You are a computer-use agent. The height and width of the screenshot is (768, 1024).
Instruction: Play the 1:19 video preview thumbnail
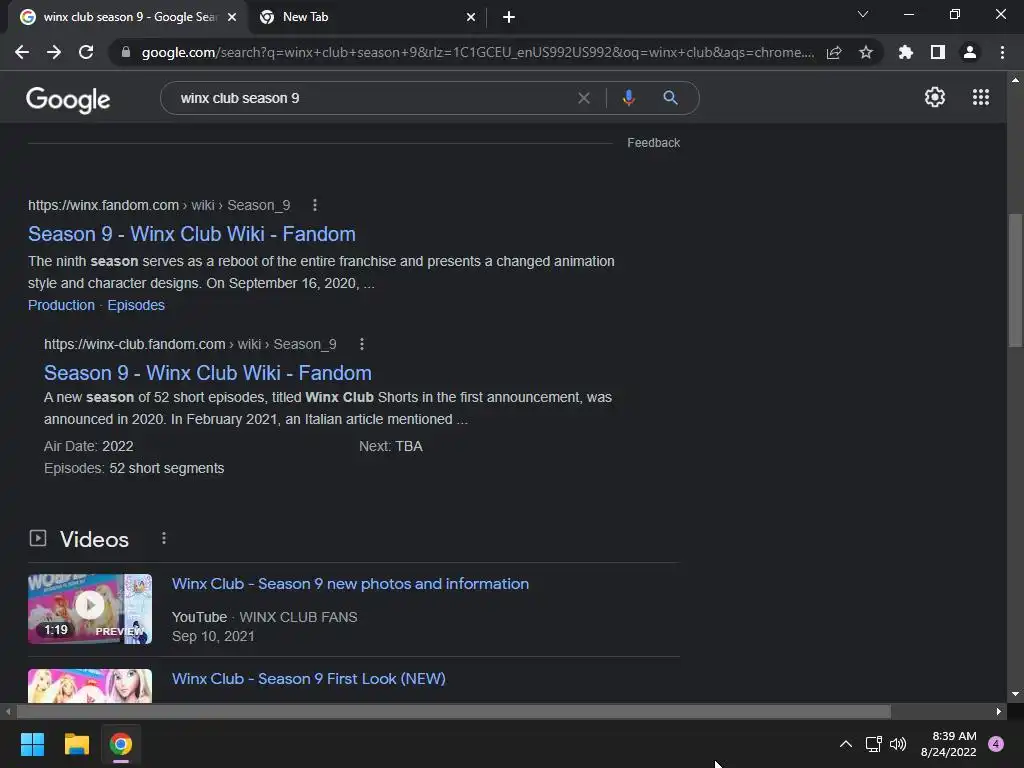(x=90, y=609)
